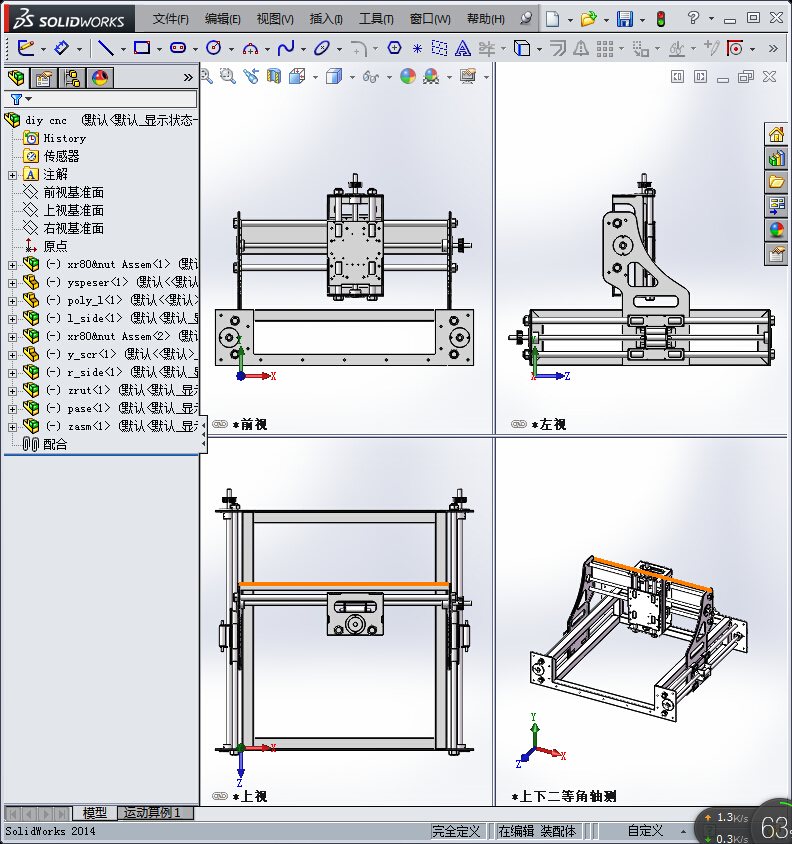
Task: Open the display style dropdown arrow
Action: click(352, 78)
